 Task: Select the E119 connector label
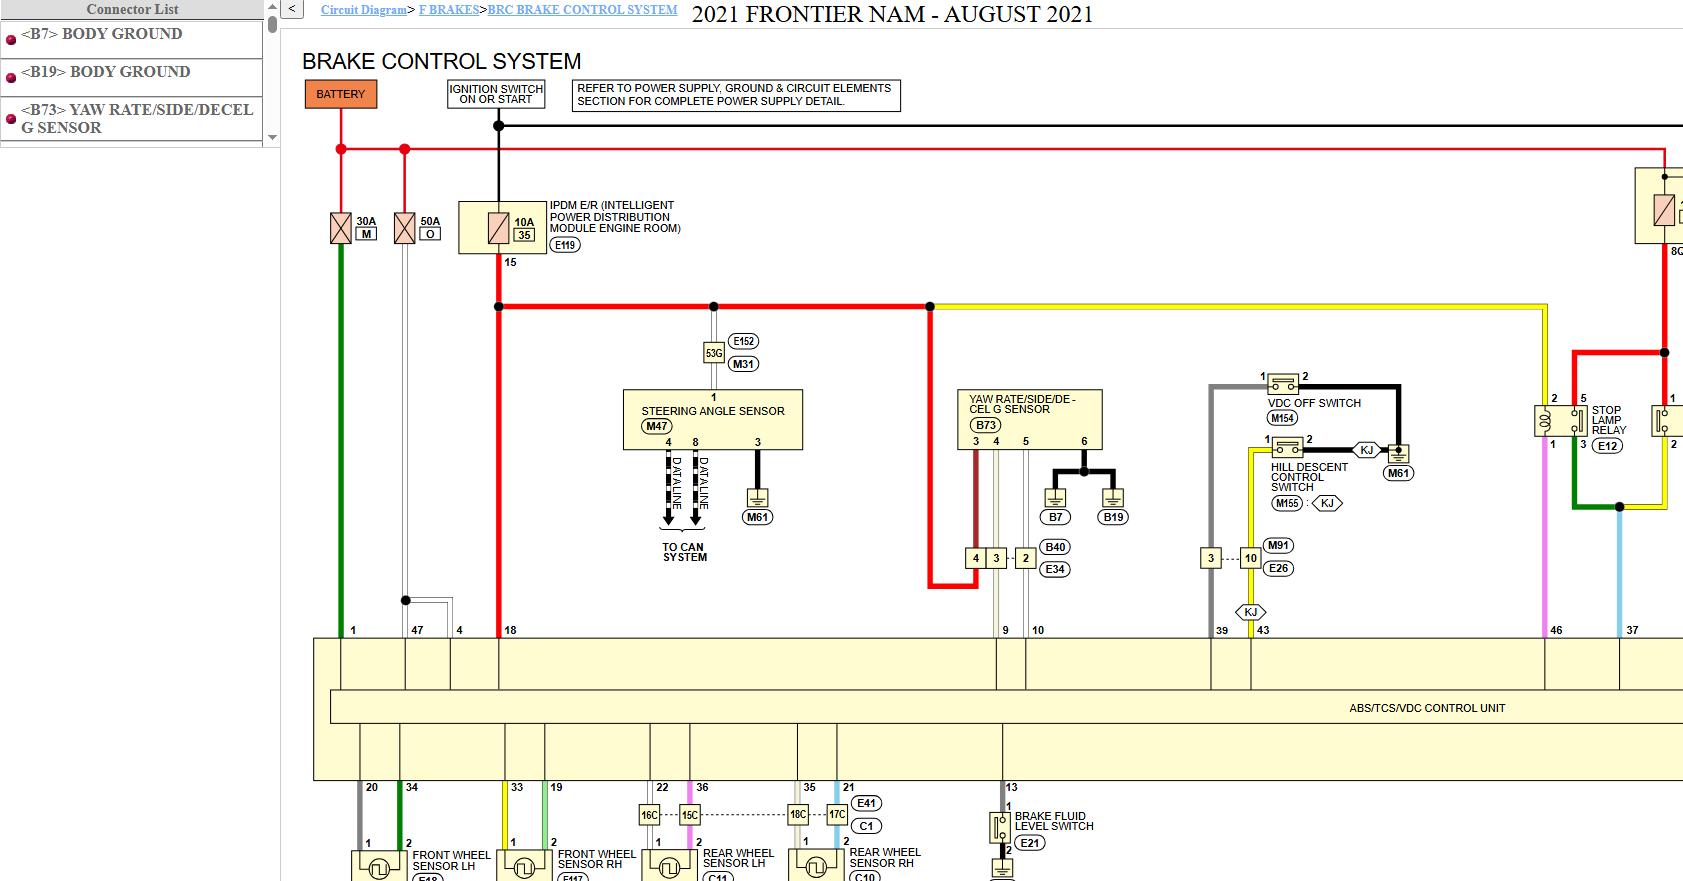564,244
